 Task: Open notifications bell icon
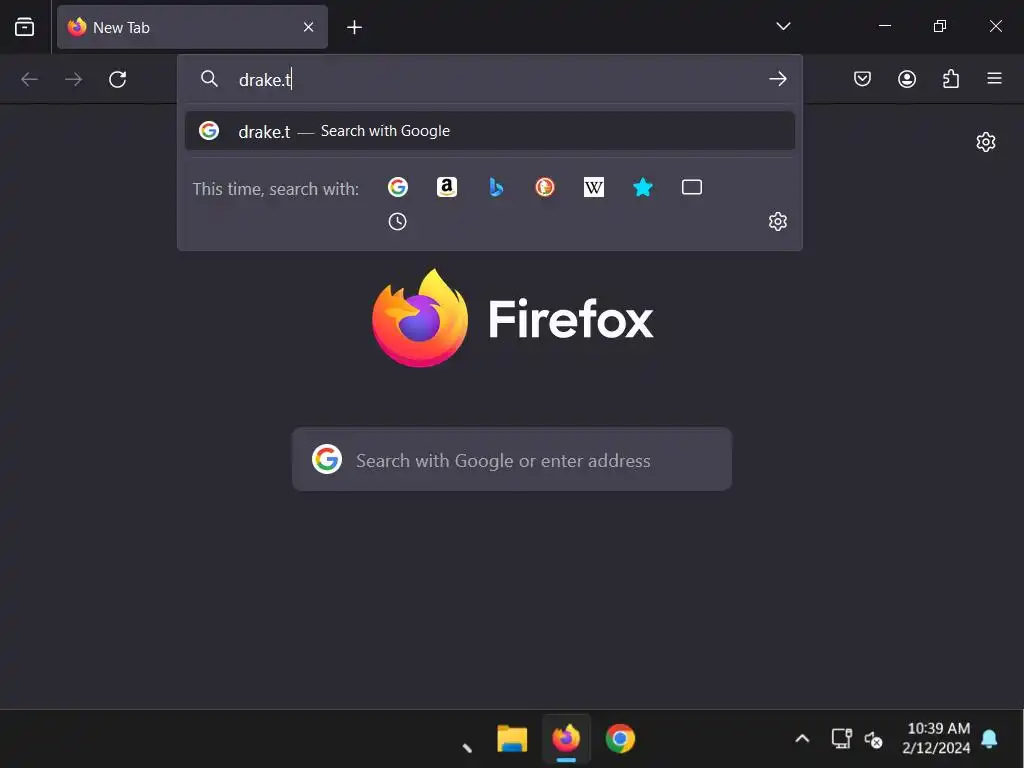tap(989, 739)
